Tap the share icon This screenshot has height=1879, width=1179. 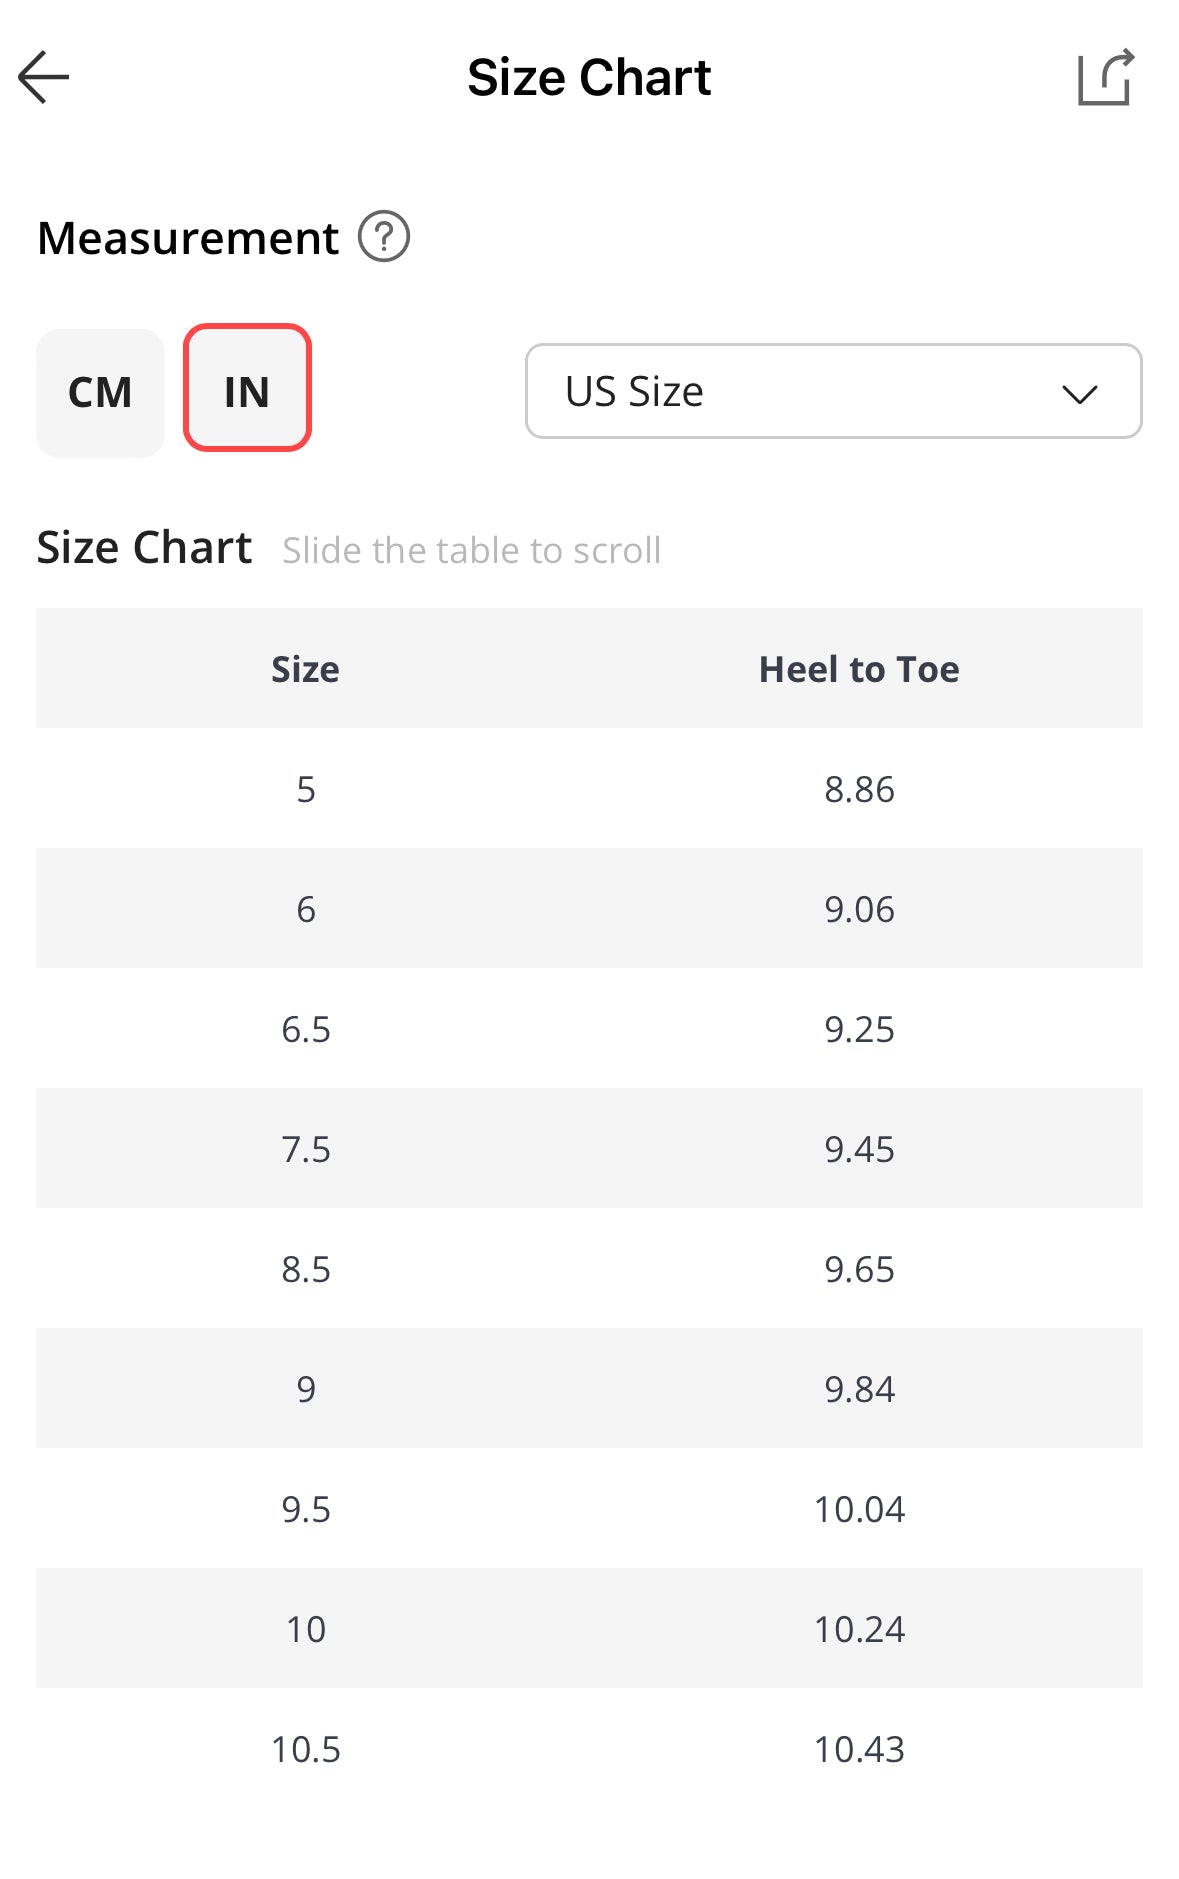tap(1105, 77)
